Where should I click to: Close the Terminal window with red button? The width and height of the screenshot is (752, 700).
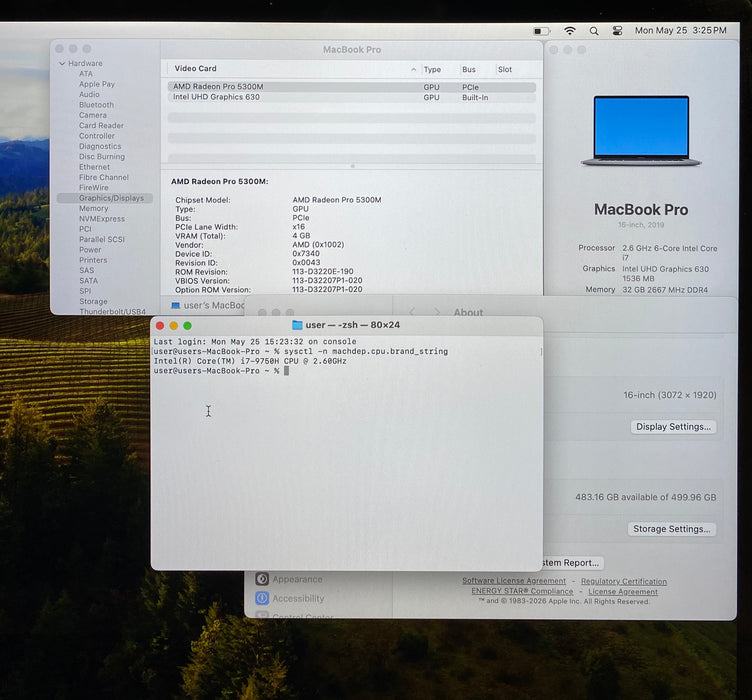(x=160, y=326)
